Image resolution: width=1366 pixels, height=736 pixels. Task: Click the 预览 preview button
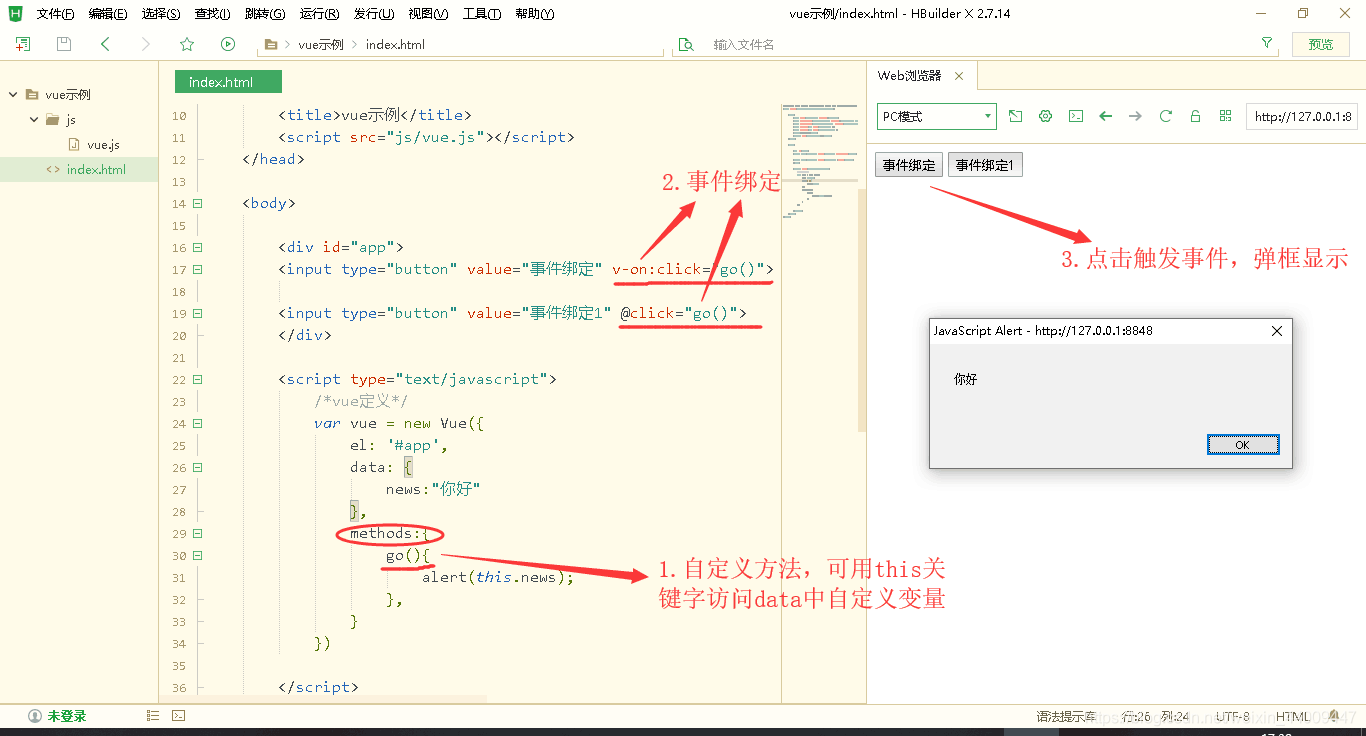pyautogui.click(x=1321, y=44)
